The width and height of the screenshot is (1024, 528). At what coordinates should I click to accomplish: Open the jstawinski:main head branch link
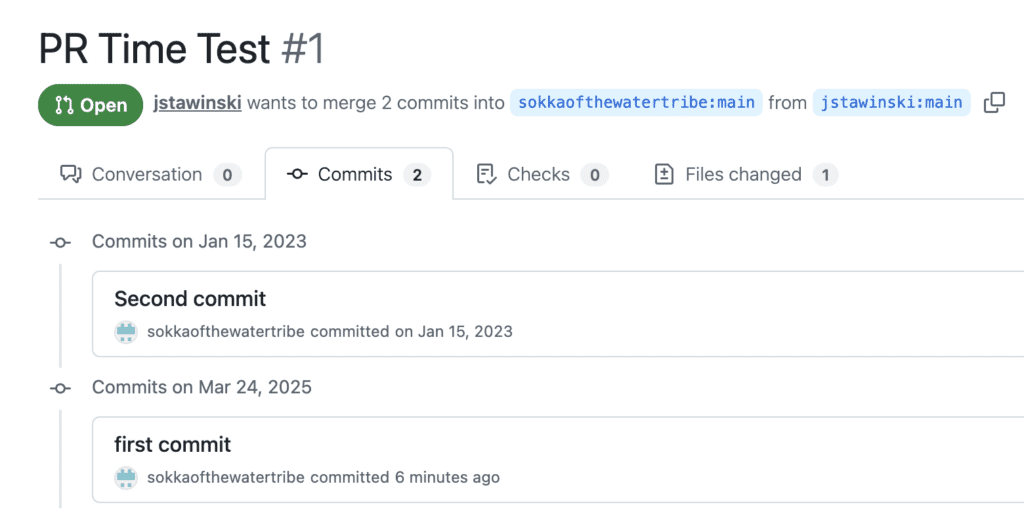(x=891, y=103)
